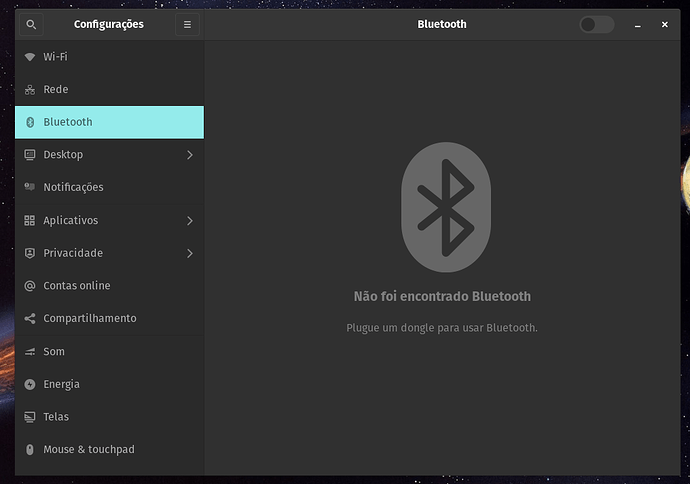Screen dimensions: 690x484
Task: Open the settings search icon
Action: 31,24
